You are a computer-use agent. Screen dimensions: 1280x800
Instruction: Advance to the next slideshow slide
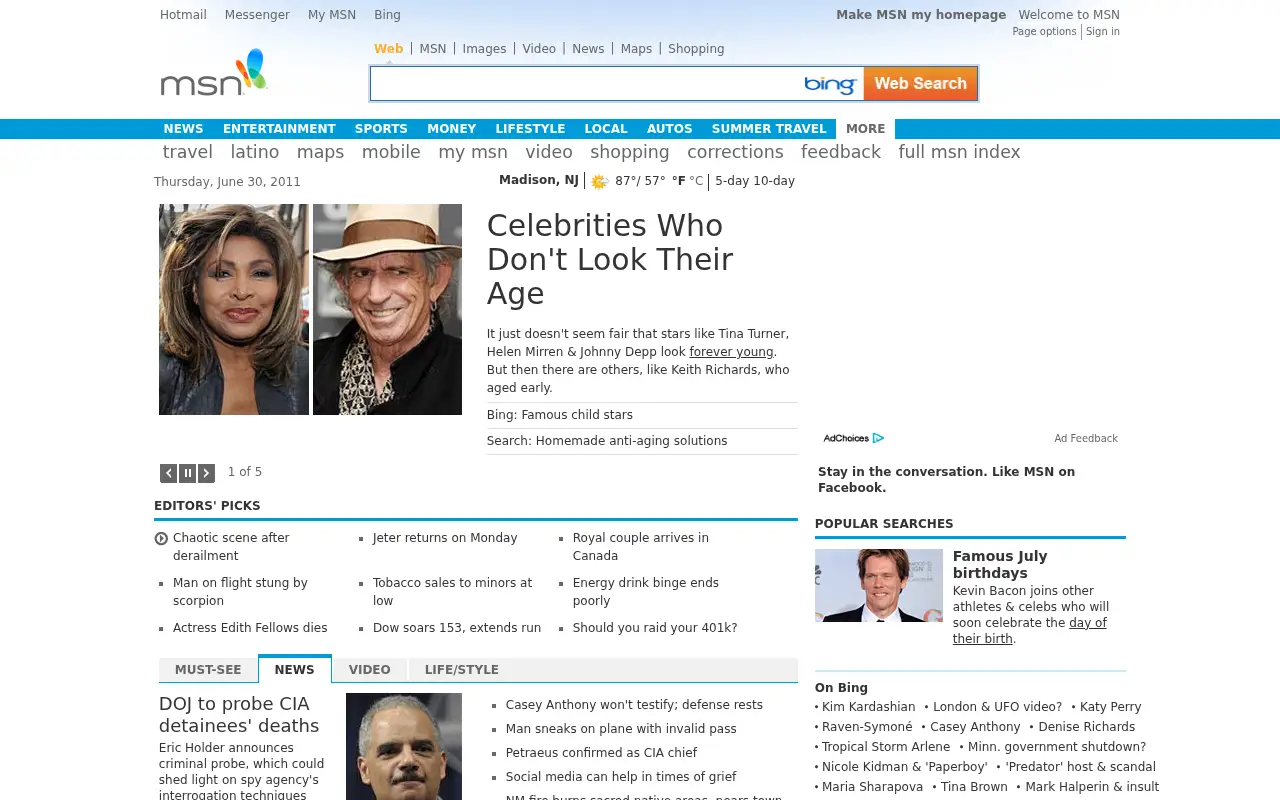click(x=206, y=473)
